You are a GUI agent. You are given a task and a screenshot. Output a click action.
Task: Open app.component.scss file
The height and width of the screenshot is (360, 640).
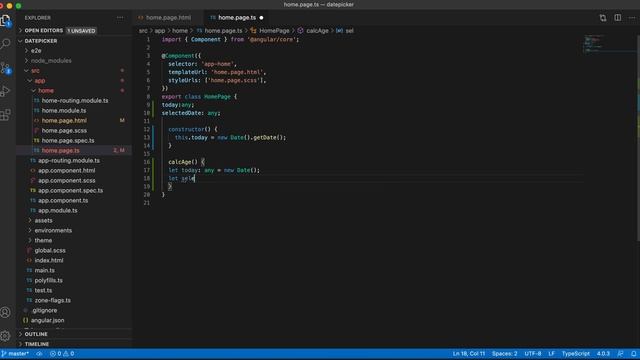pos(67,180)
